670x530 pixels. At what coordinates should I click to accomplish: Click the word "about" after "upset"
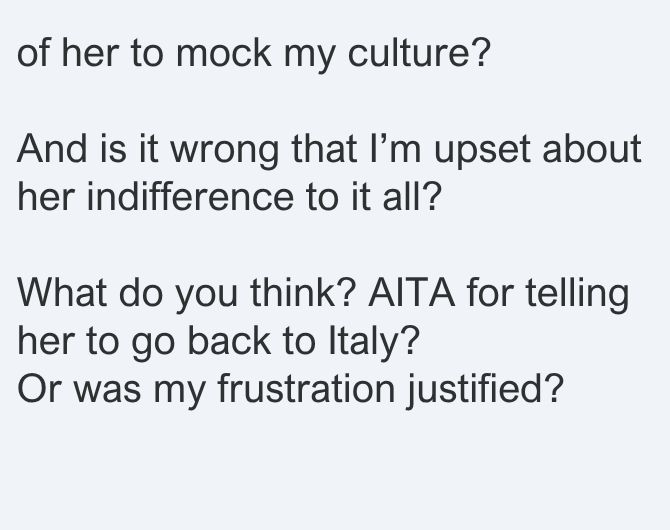coord(592,148)
